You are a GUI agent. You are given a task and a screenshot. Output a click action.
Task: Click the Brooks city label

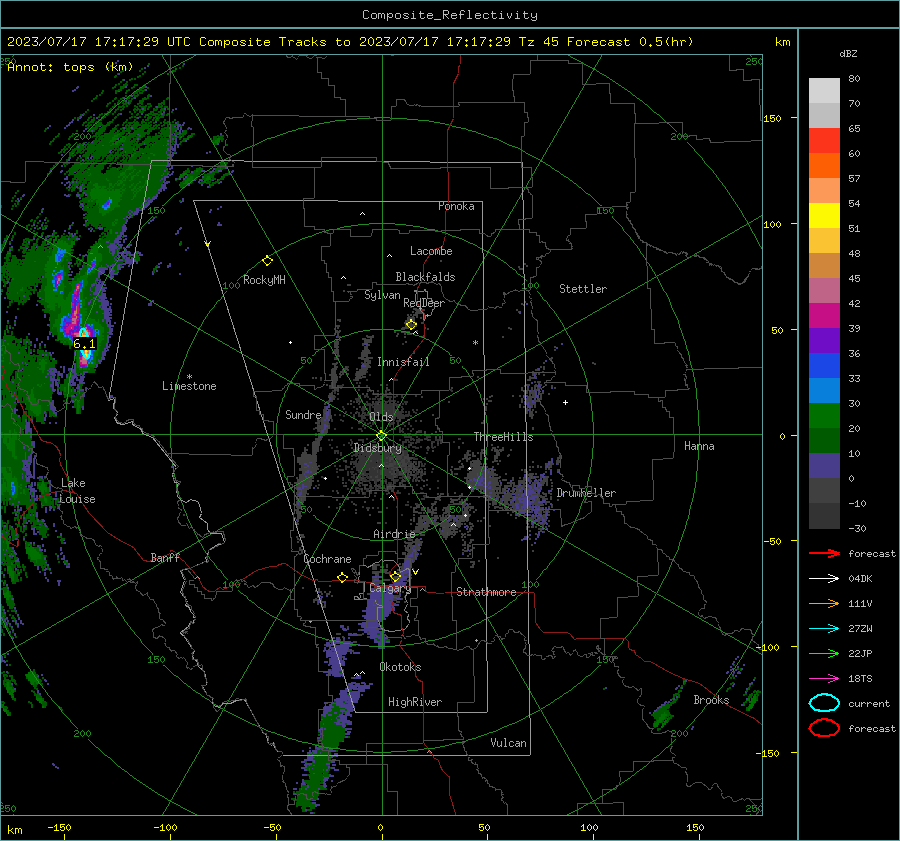pyautogui.click(x=711, y=700)
